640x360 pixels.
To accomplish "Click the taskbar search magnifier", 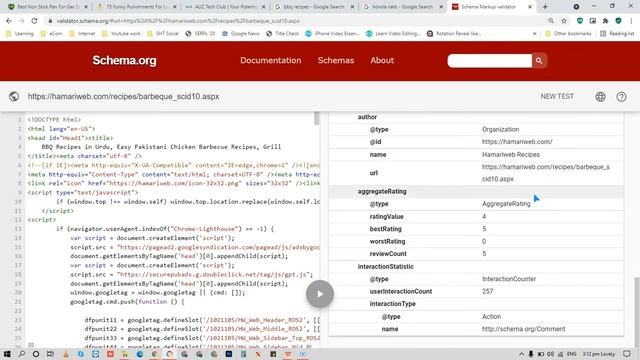I will (x=22, y=354).
